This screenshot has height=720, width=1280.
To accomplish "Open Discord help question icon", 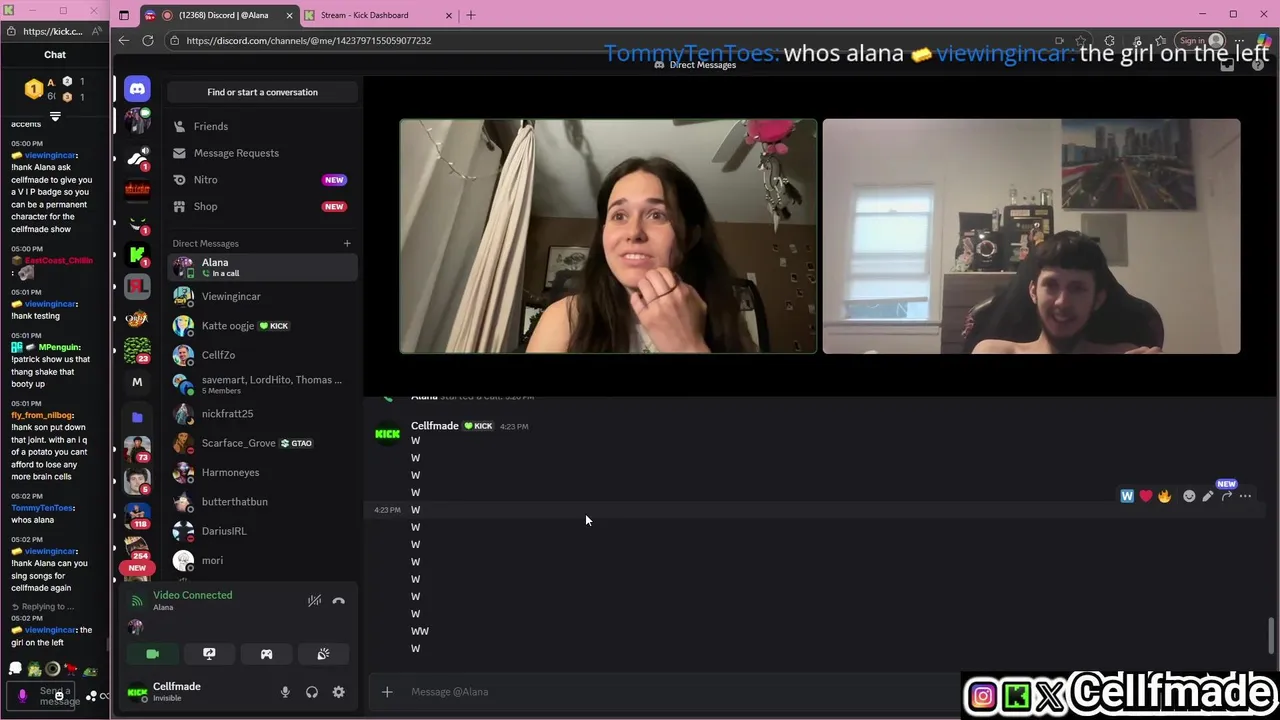I will point(1258,65).
